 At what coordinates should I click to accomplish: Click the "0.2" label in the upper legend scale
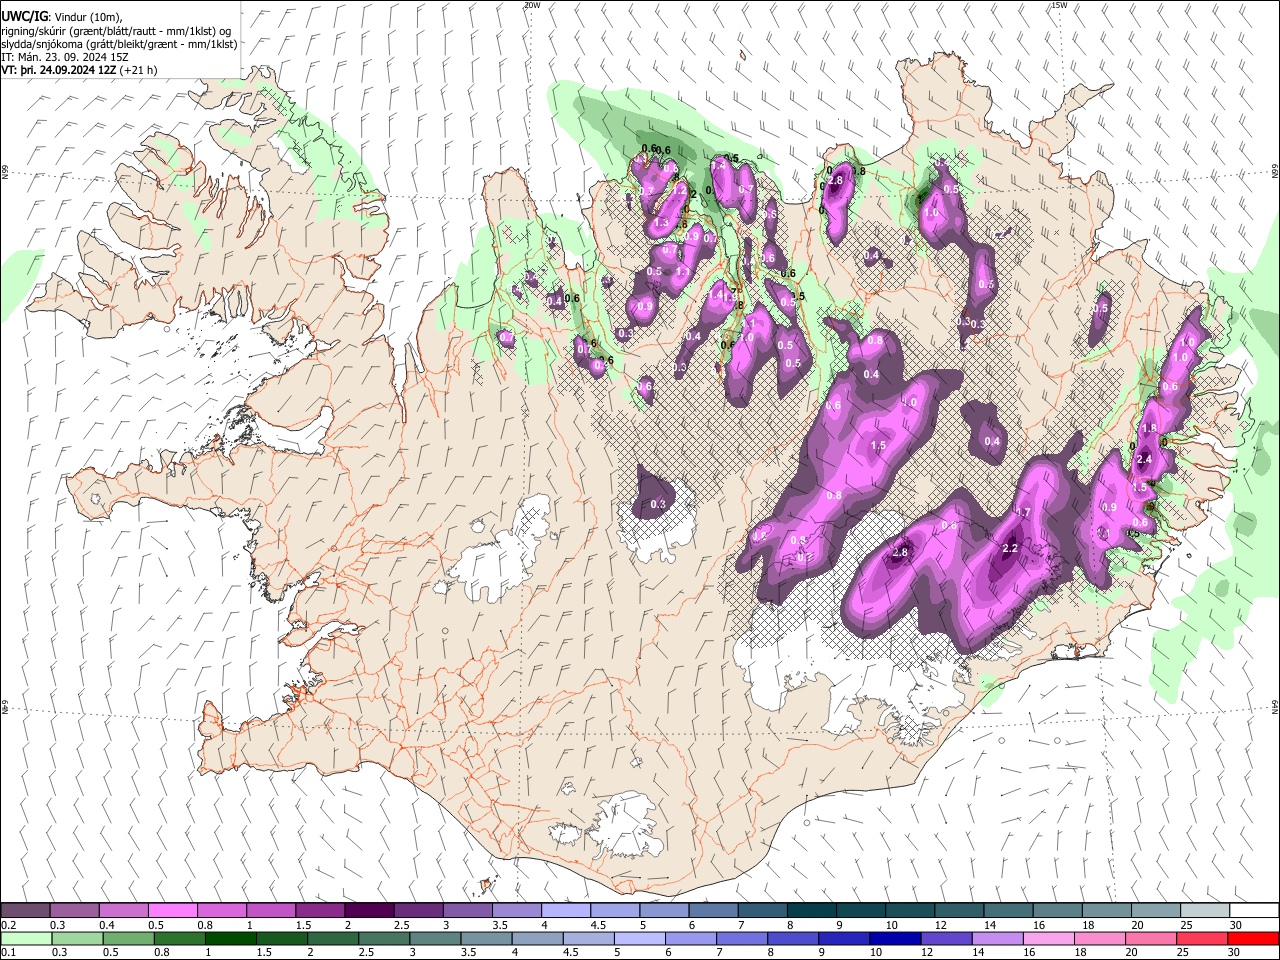(x=8, y=925)
